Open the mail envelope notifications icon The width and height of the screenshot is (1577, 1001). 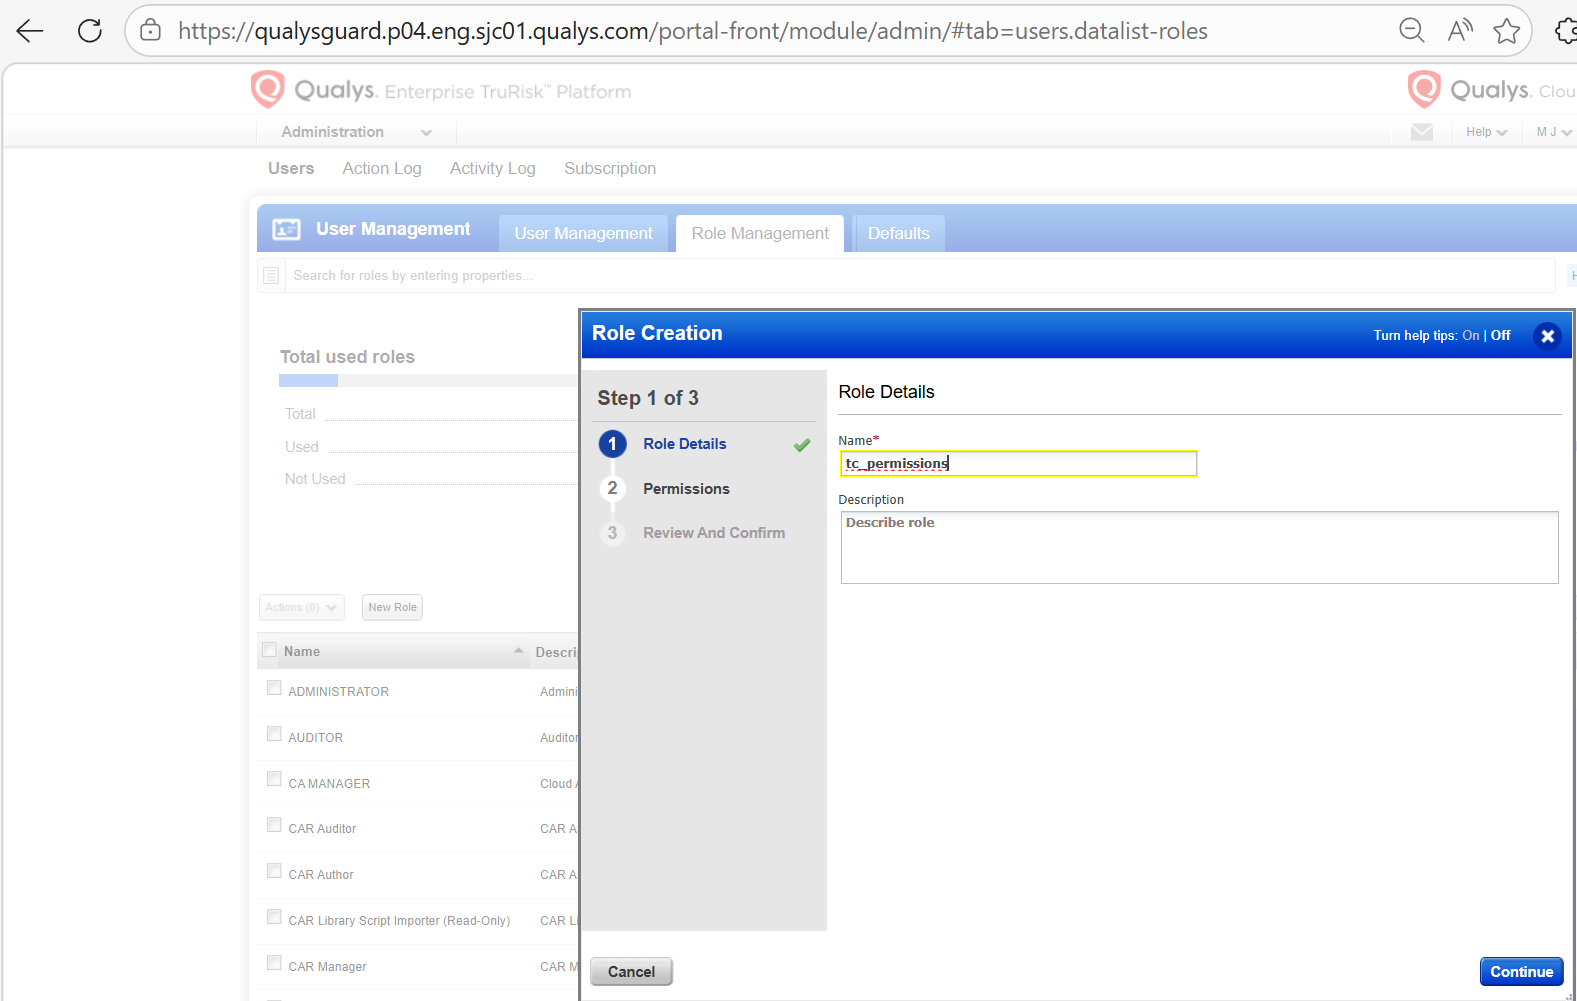pos(1422,132)
